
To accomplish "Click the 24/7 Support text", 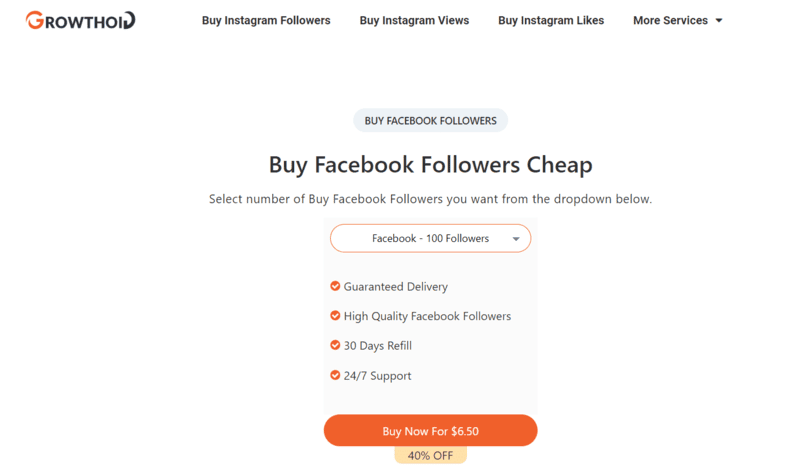I will click(x=378, y=376).
